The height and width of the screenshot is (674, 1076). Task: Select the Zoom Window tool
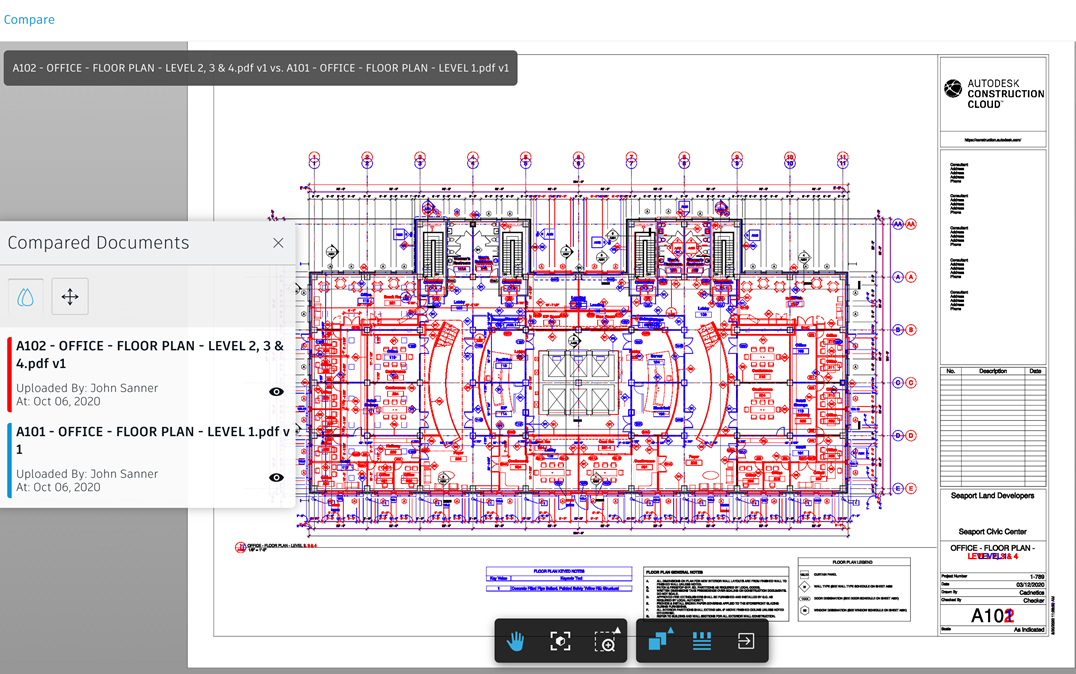(606, 641)
